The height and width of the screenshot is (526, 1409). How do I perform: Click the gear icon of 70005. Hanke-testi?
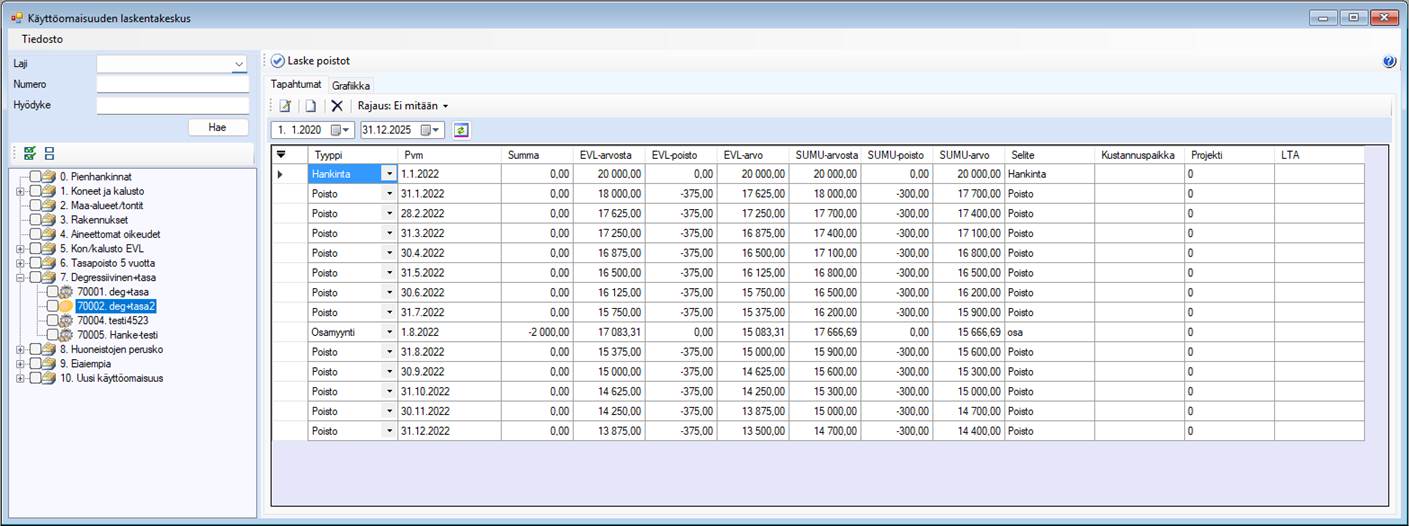point(67,335)
